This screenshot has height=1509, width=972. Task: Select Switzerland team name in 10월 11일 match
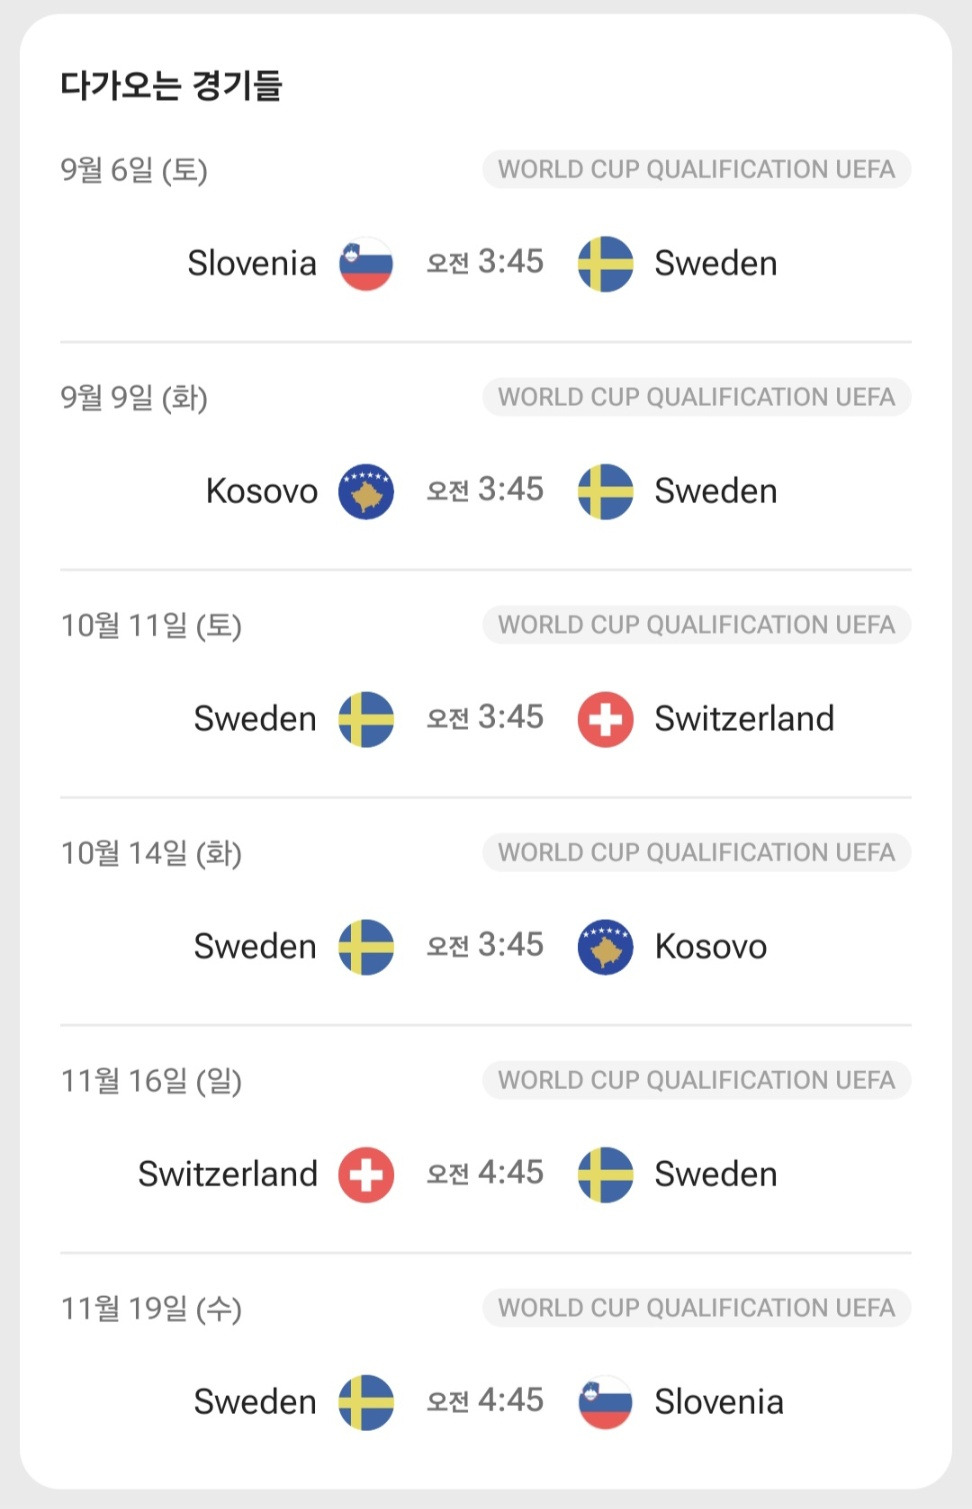click(x=744, y=719)
